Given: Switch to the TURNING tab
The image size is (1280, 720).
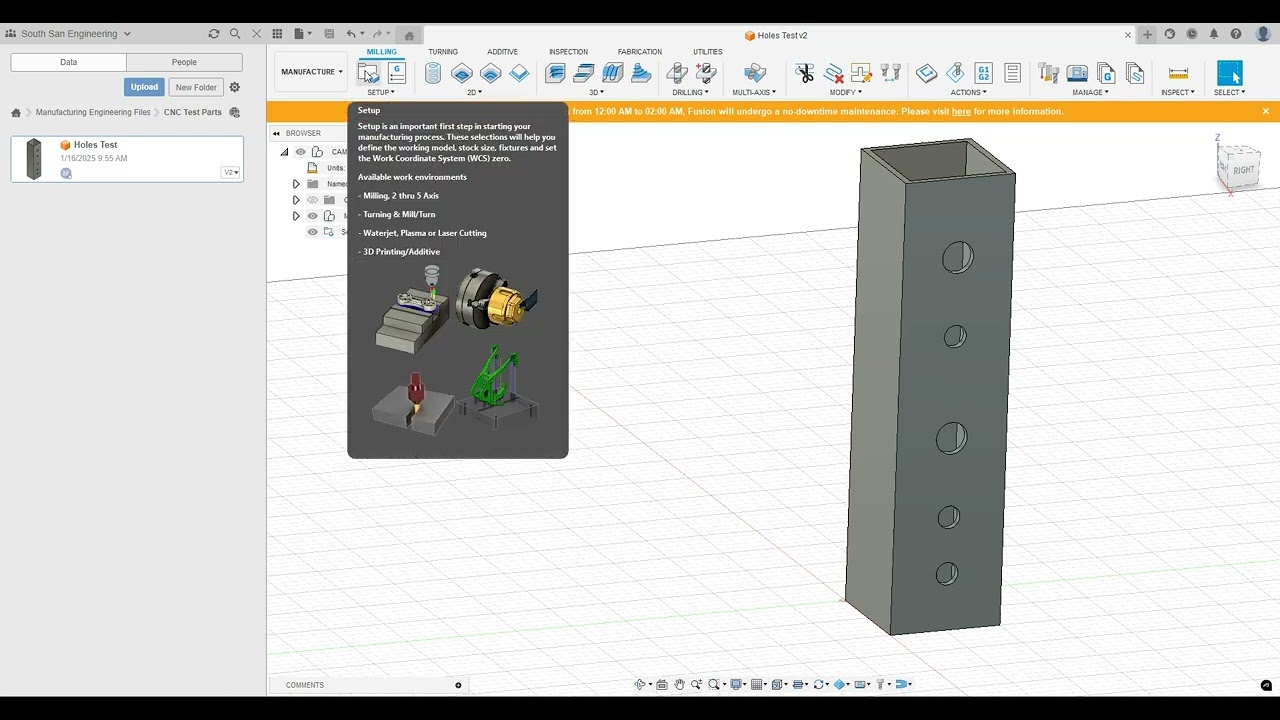Looking at the screenshot, I should pos(443,52).
